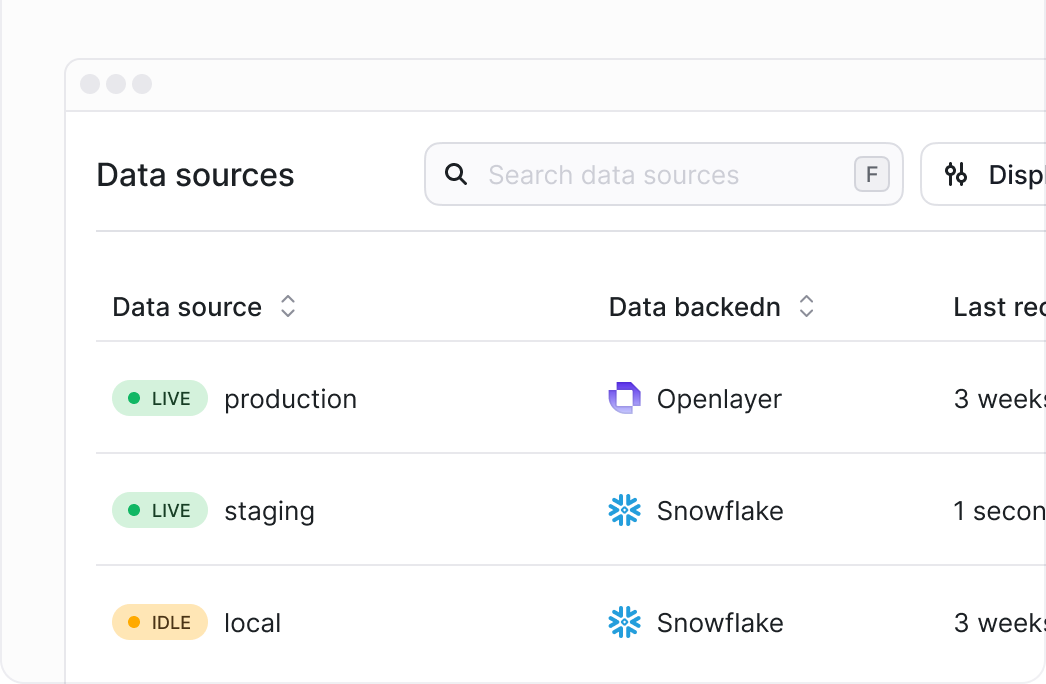Viewport: 1046px width, 684px height.
Task: Click the LIVE status badge for production
Action: 160,398
